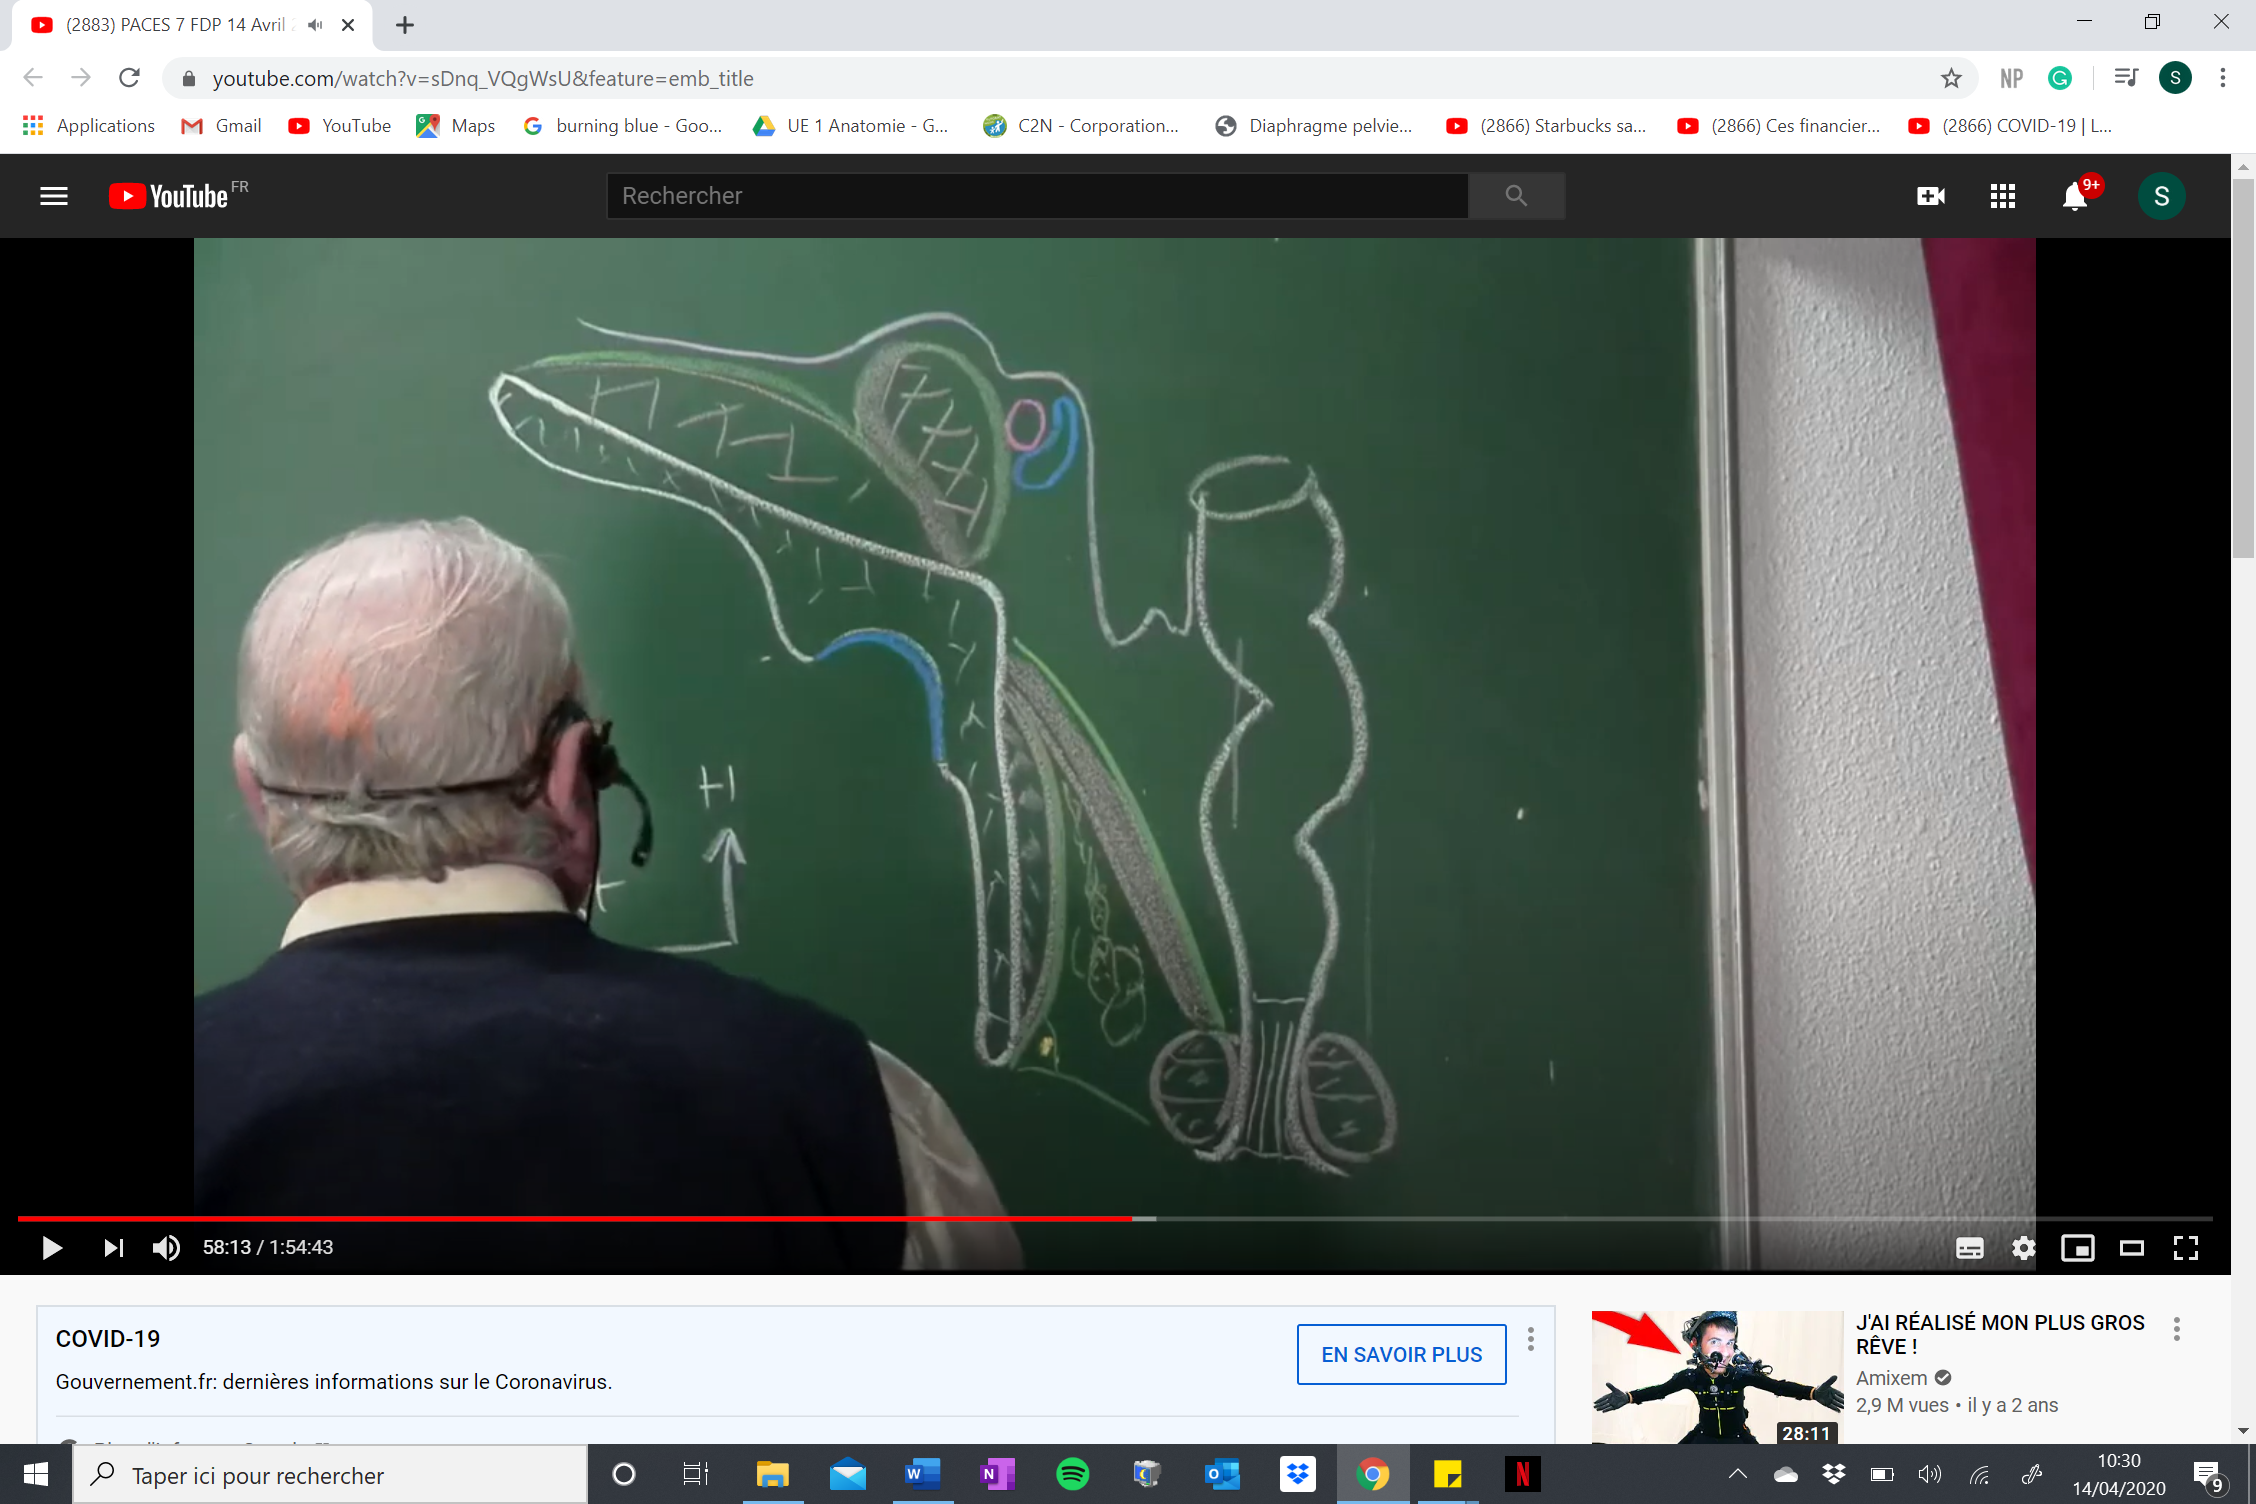Open the notifications bell
Image resolution: width=2256 pixels, height=1504 pixels.
2075,196
